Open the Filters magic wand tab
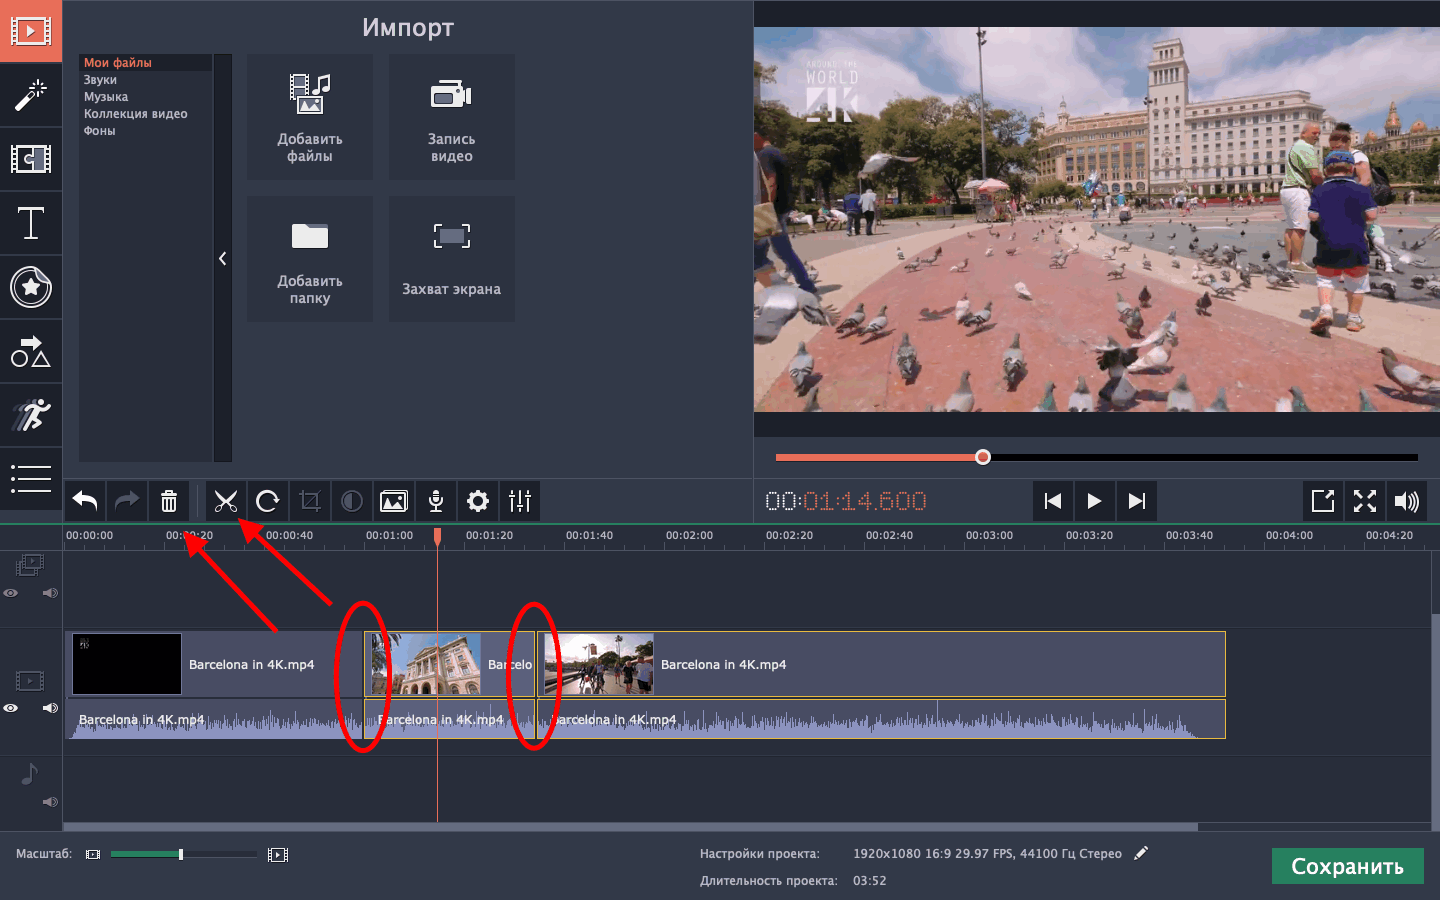Image resolution: width=1440 pixels, height=900 pixels. click(x=31, y=95)
